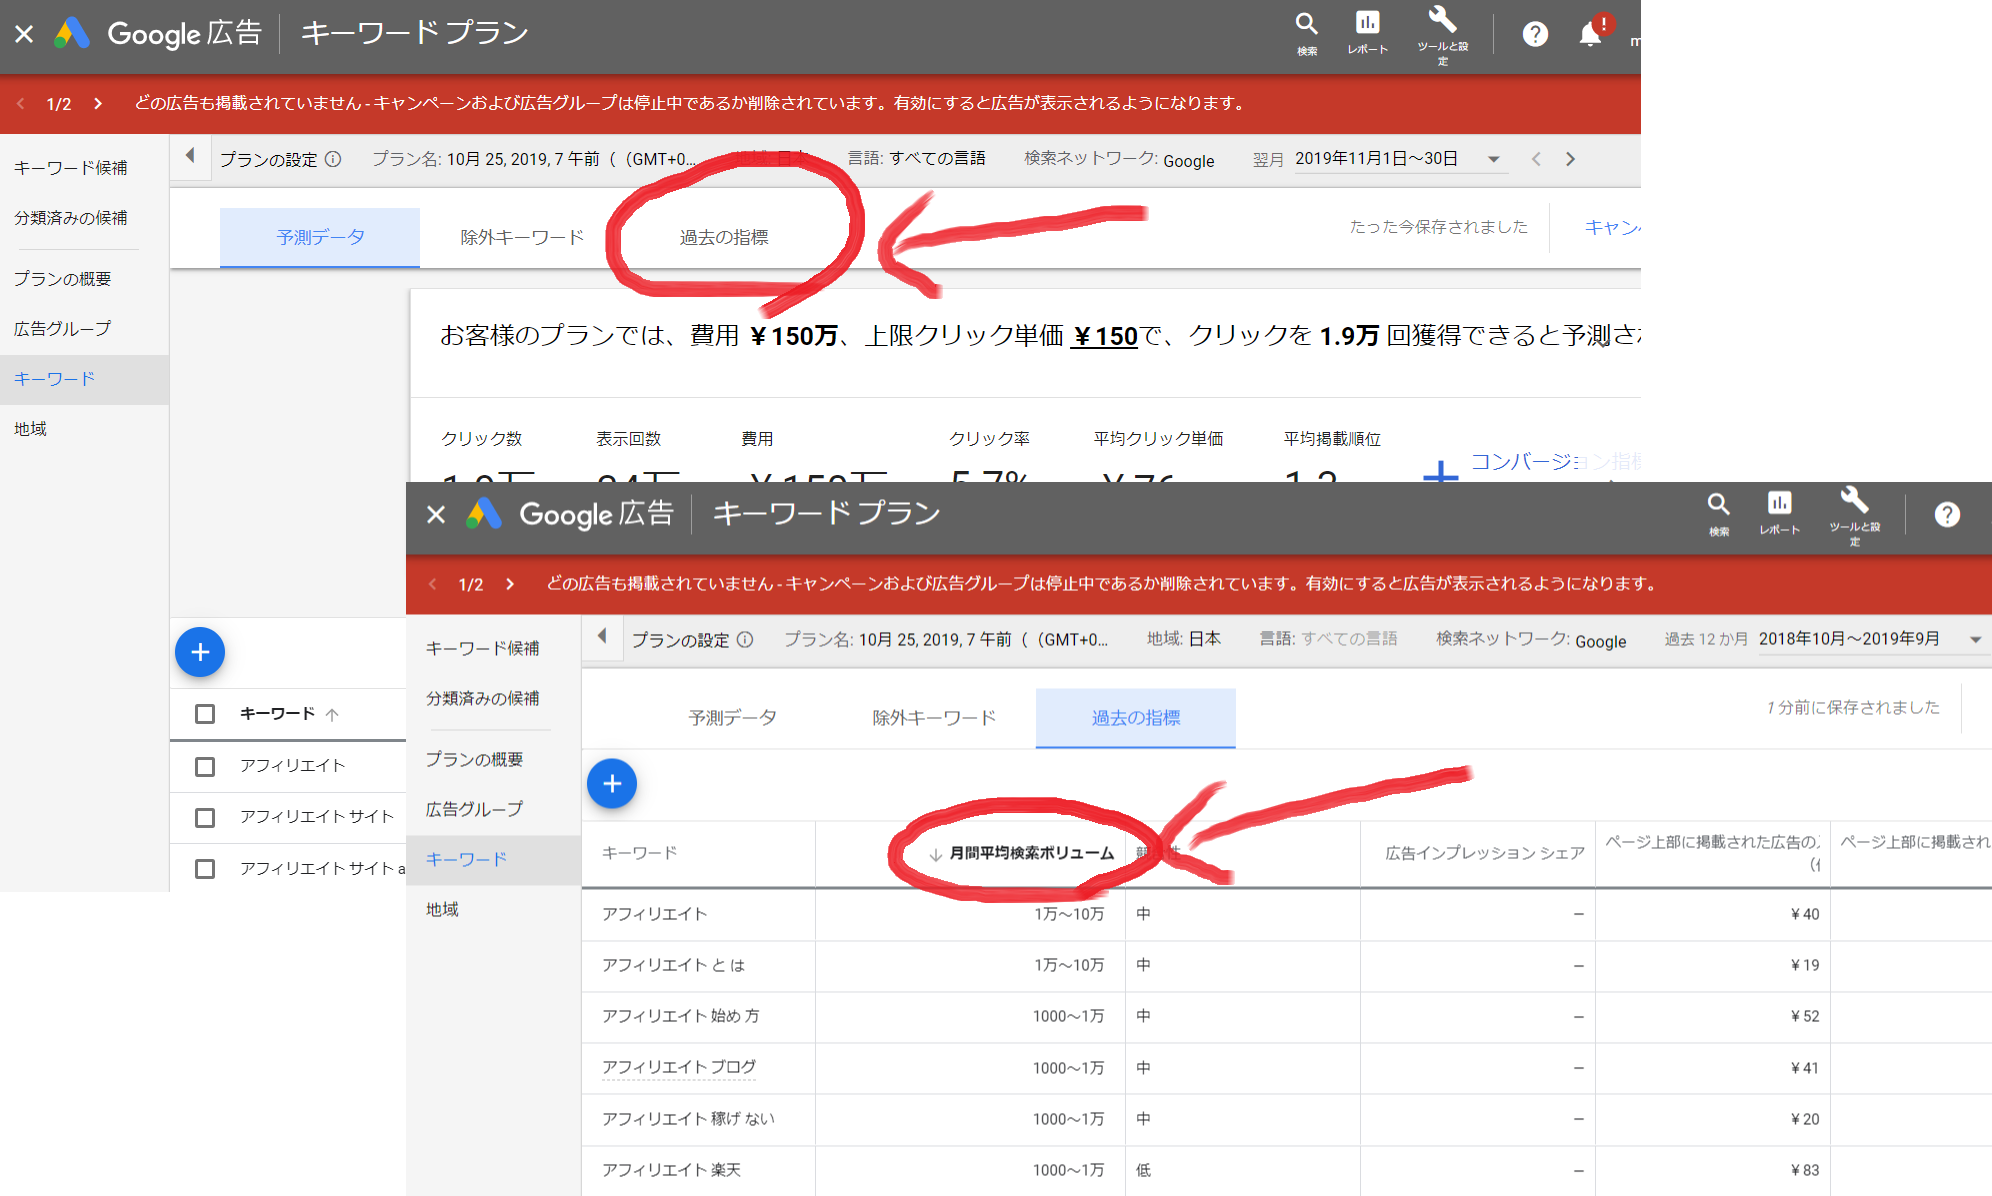Go to previous date period in upper window

[x=1536, y=159]
